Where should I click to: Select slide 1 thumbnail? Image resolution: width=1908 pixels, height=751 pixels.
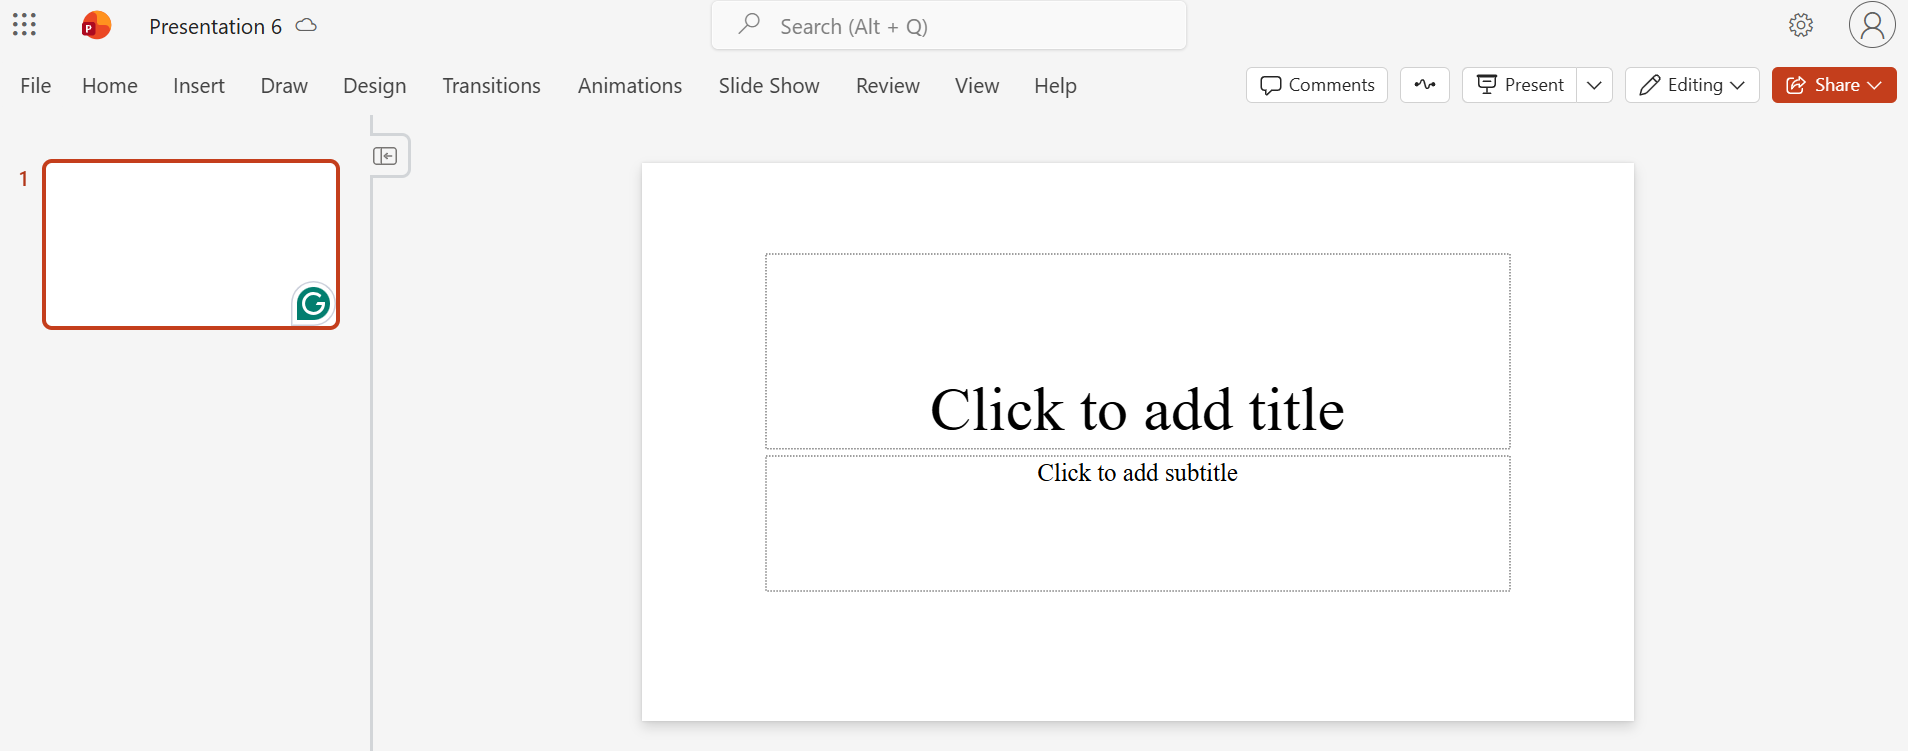coord(191,244)
